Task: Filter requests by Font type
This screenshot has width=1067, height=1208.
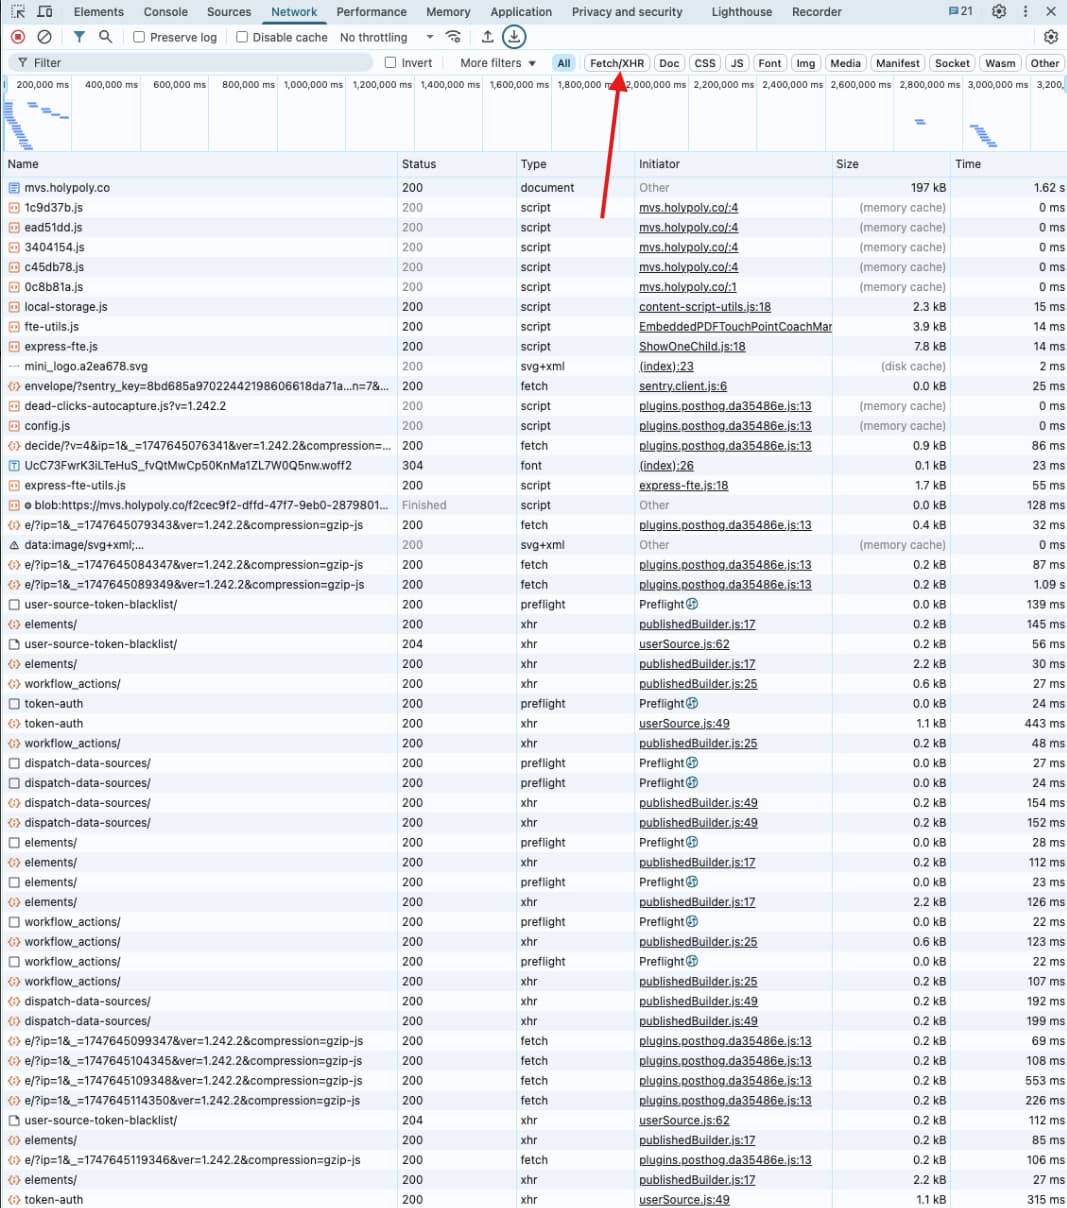Action: point(770,63)
